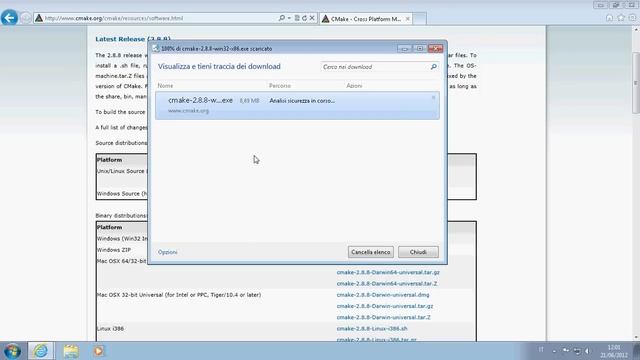Click the taskbar clock and date
This screenshot has width=640, height=360.
tap(614, 351)
